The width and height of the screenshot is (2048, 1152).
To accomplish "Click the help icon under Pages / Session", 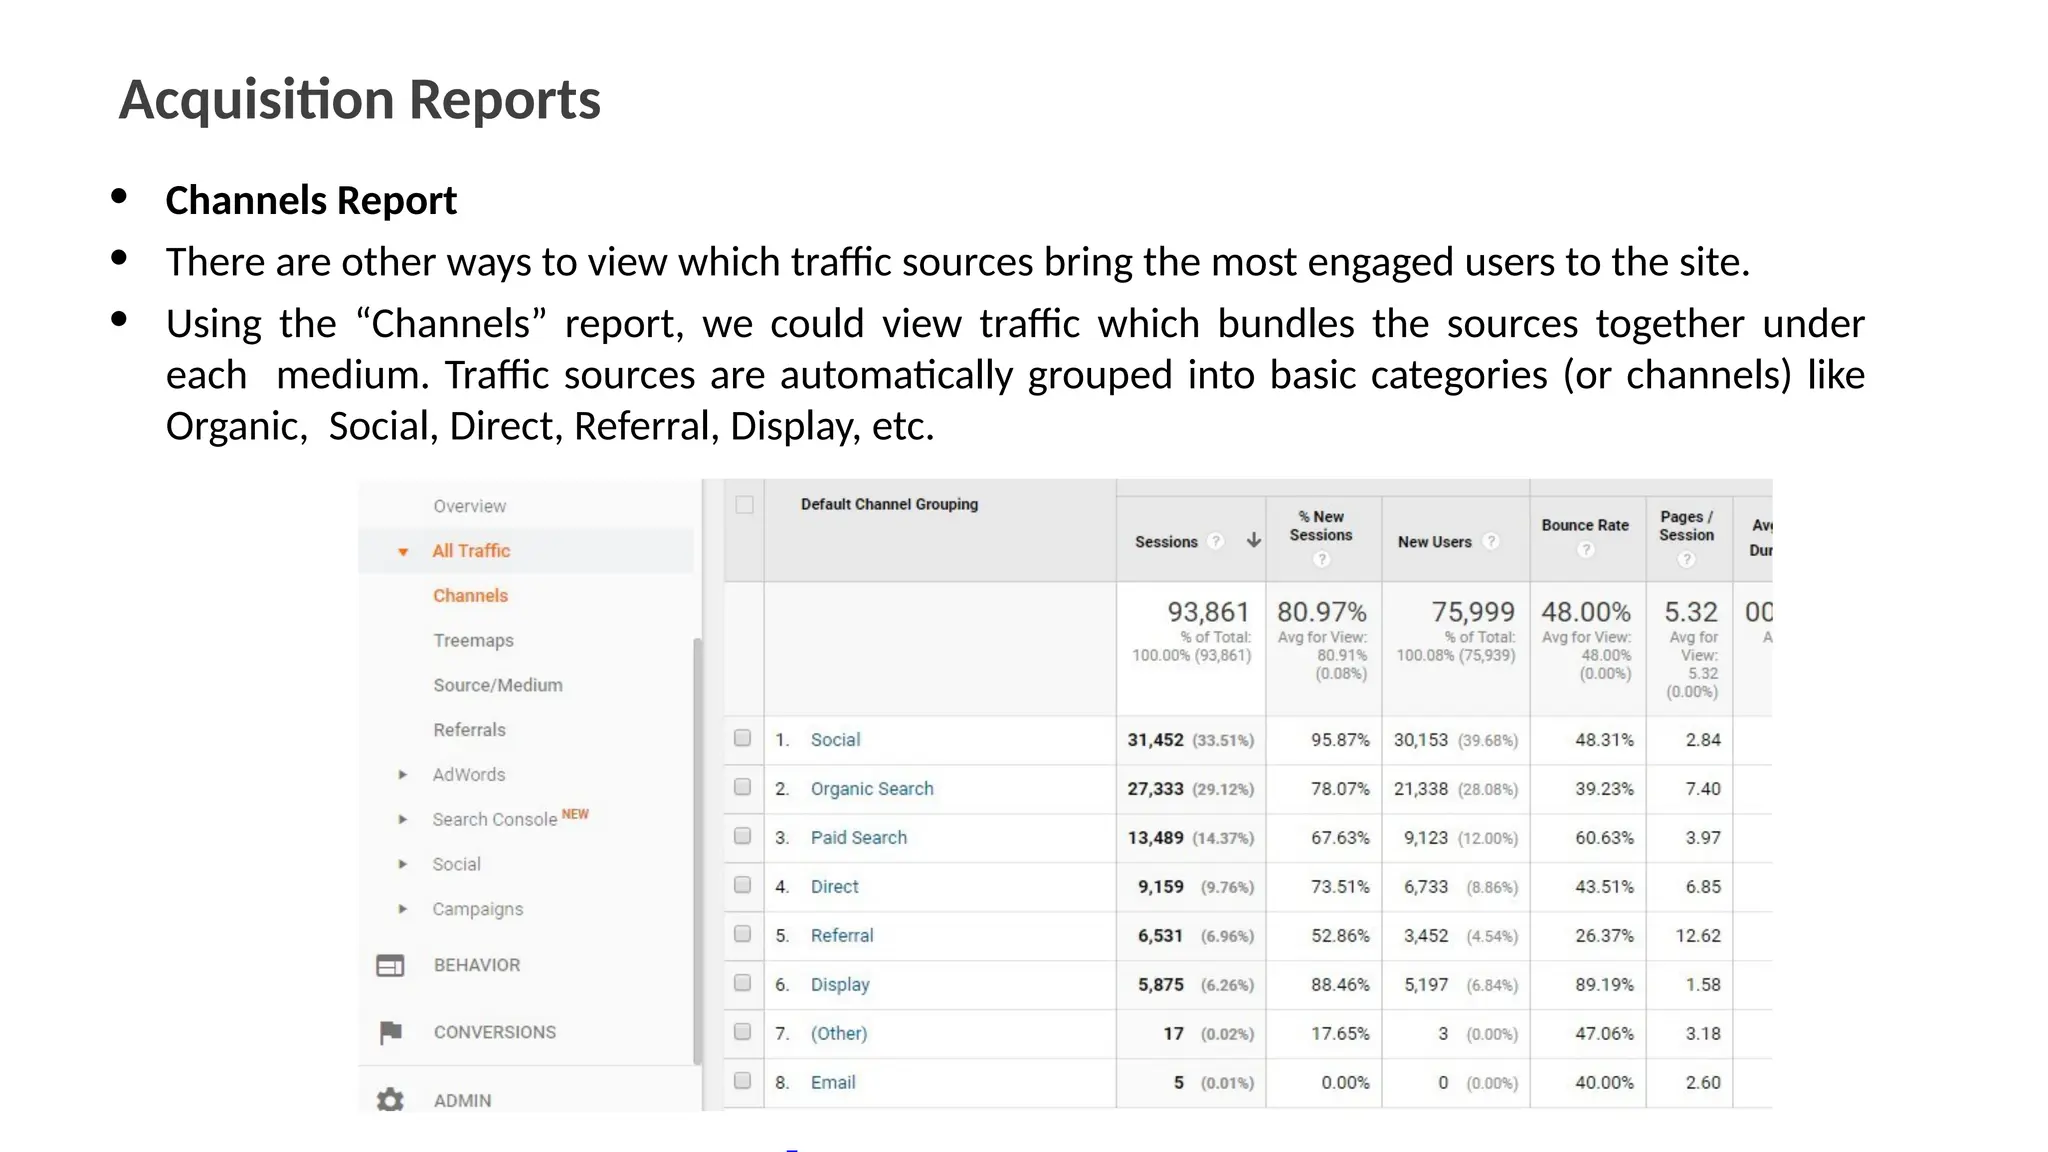I will (x=1686, y=559).
